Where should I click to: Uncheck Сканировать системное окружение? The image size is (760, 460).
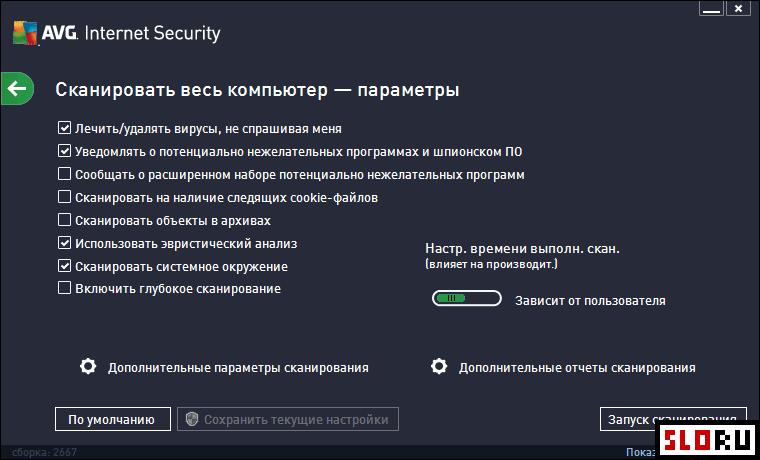[64, 266]
